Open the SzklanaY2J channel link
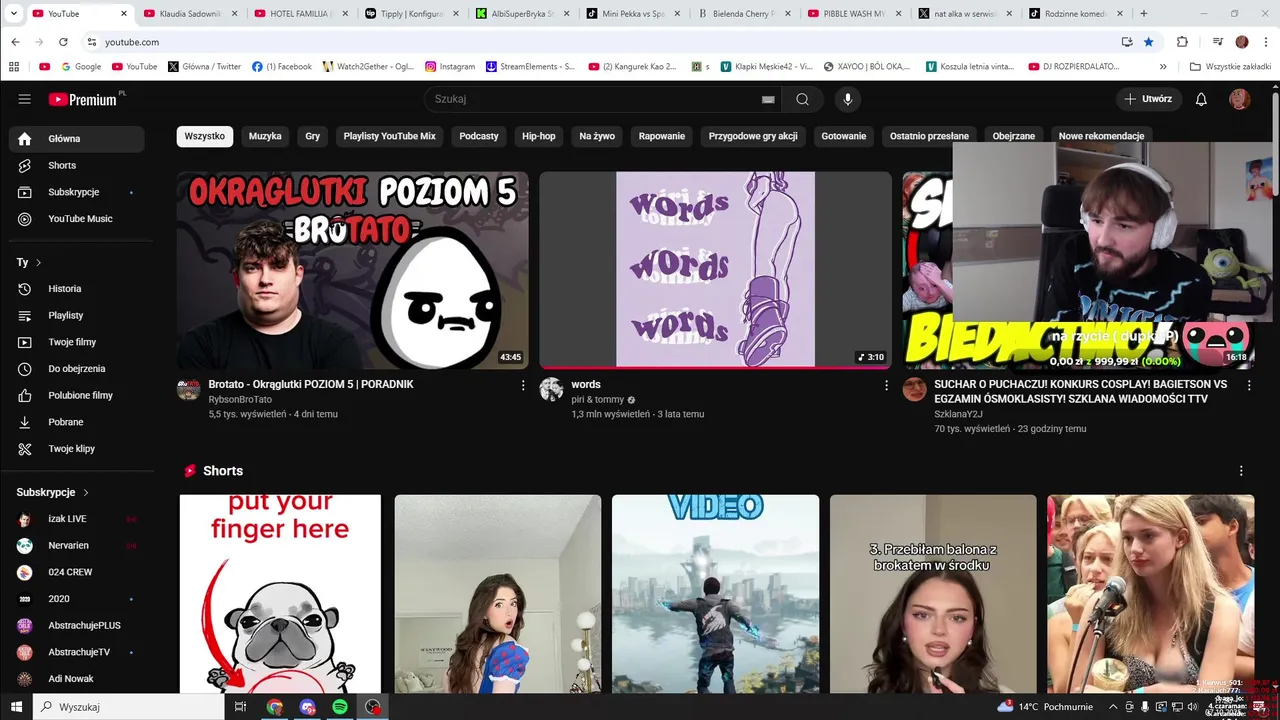The height and width of the screenshot is (720, 1280). click(x=958, y=414)
